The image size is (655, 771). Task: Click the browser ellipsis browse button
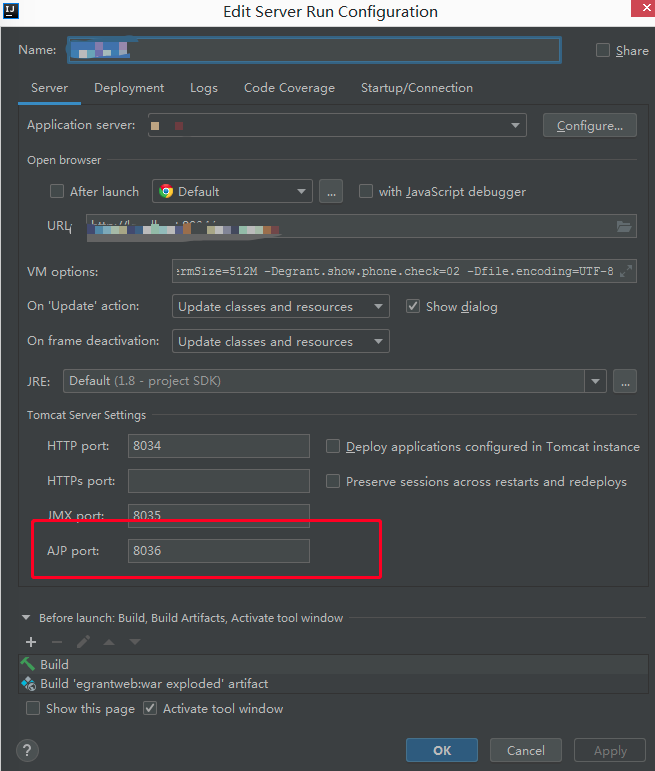coord(331,191)
